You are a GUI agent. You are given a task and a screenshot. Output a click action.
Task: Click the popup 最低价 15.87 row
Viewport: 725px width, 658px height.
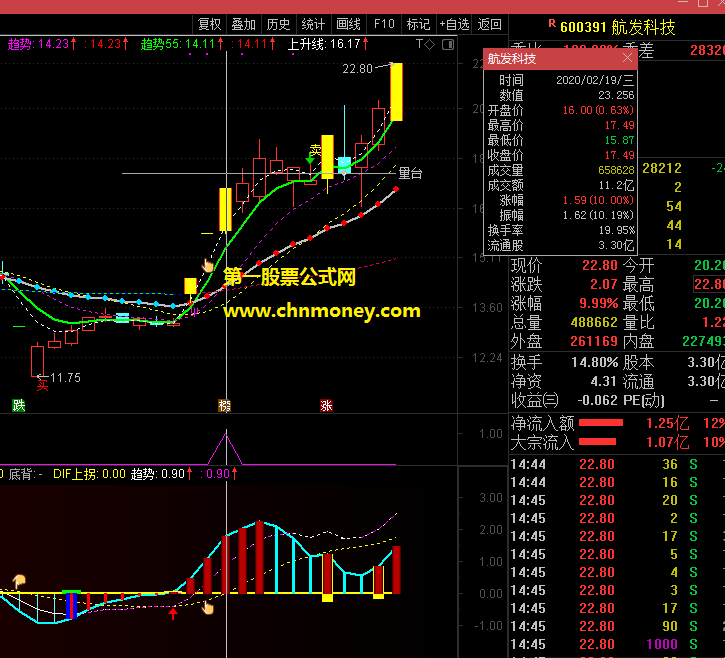[560, 140]
